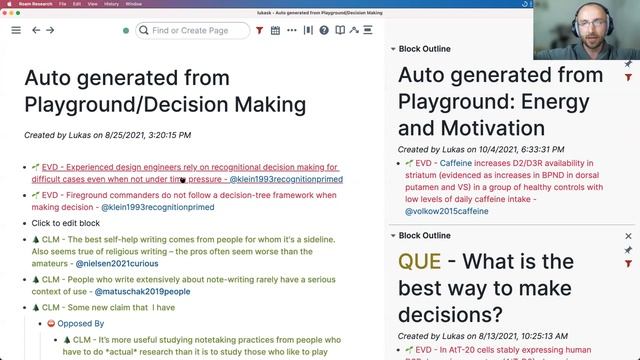640x360 pixels.
Task: Open the Edit menu
Action: (77, 4)
